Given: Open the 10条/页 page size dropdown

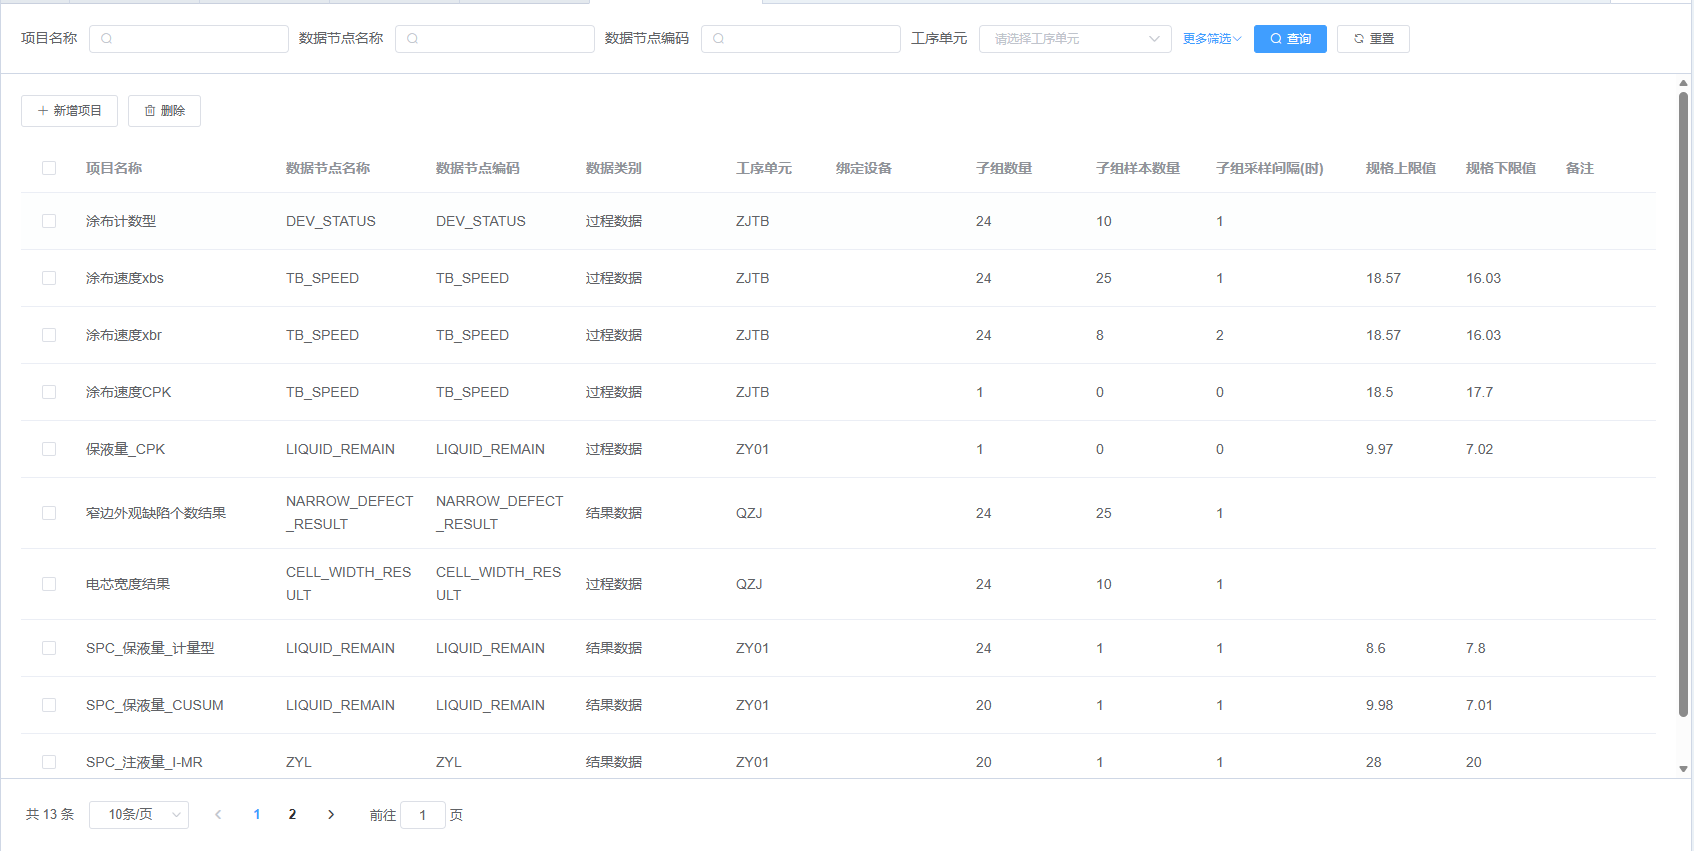Looking at the screenshot, I should pyautogui.click(x=139, y=815).
